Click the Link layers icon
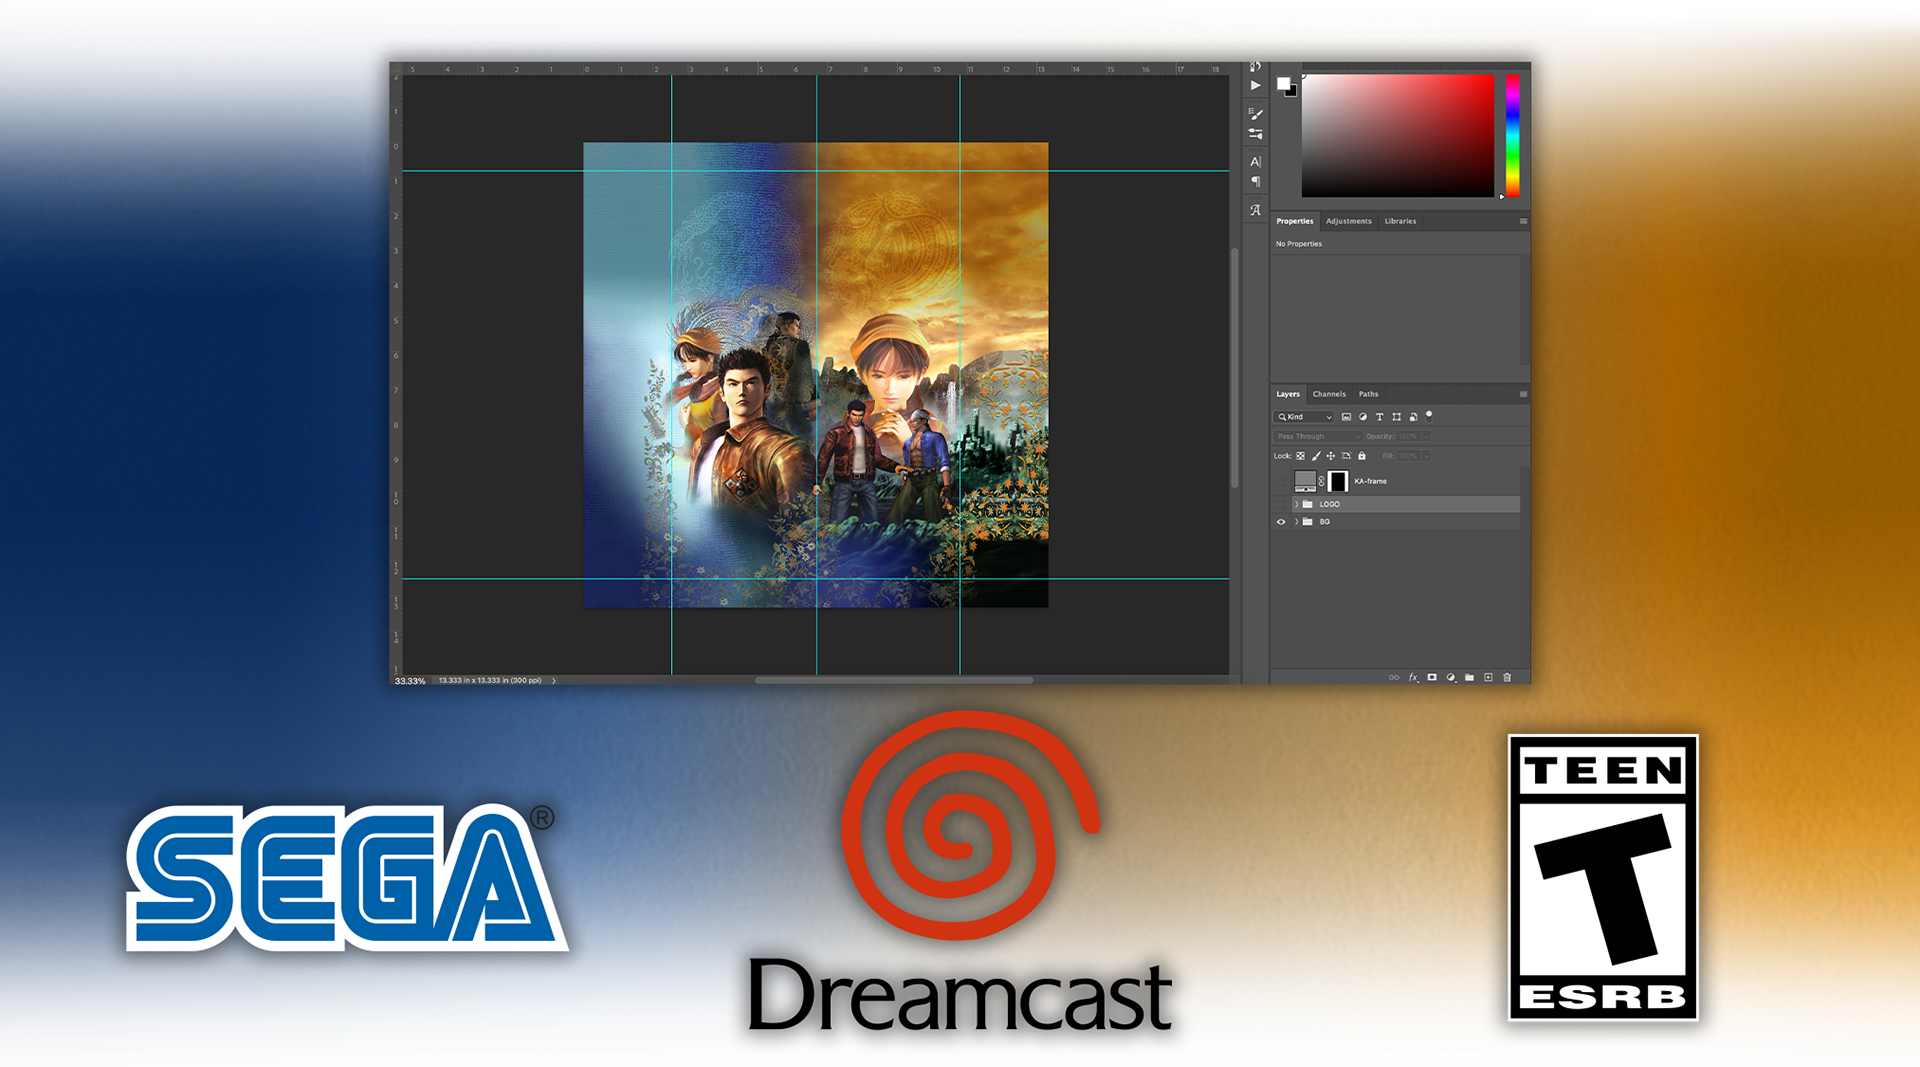This screenshot has width=1920, height=1067. [1394, 677]
